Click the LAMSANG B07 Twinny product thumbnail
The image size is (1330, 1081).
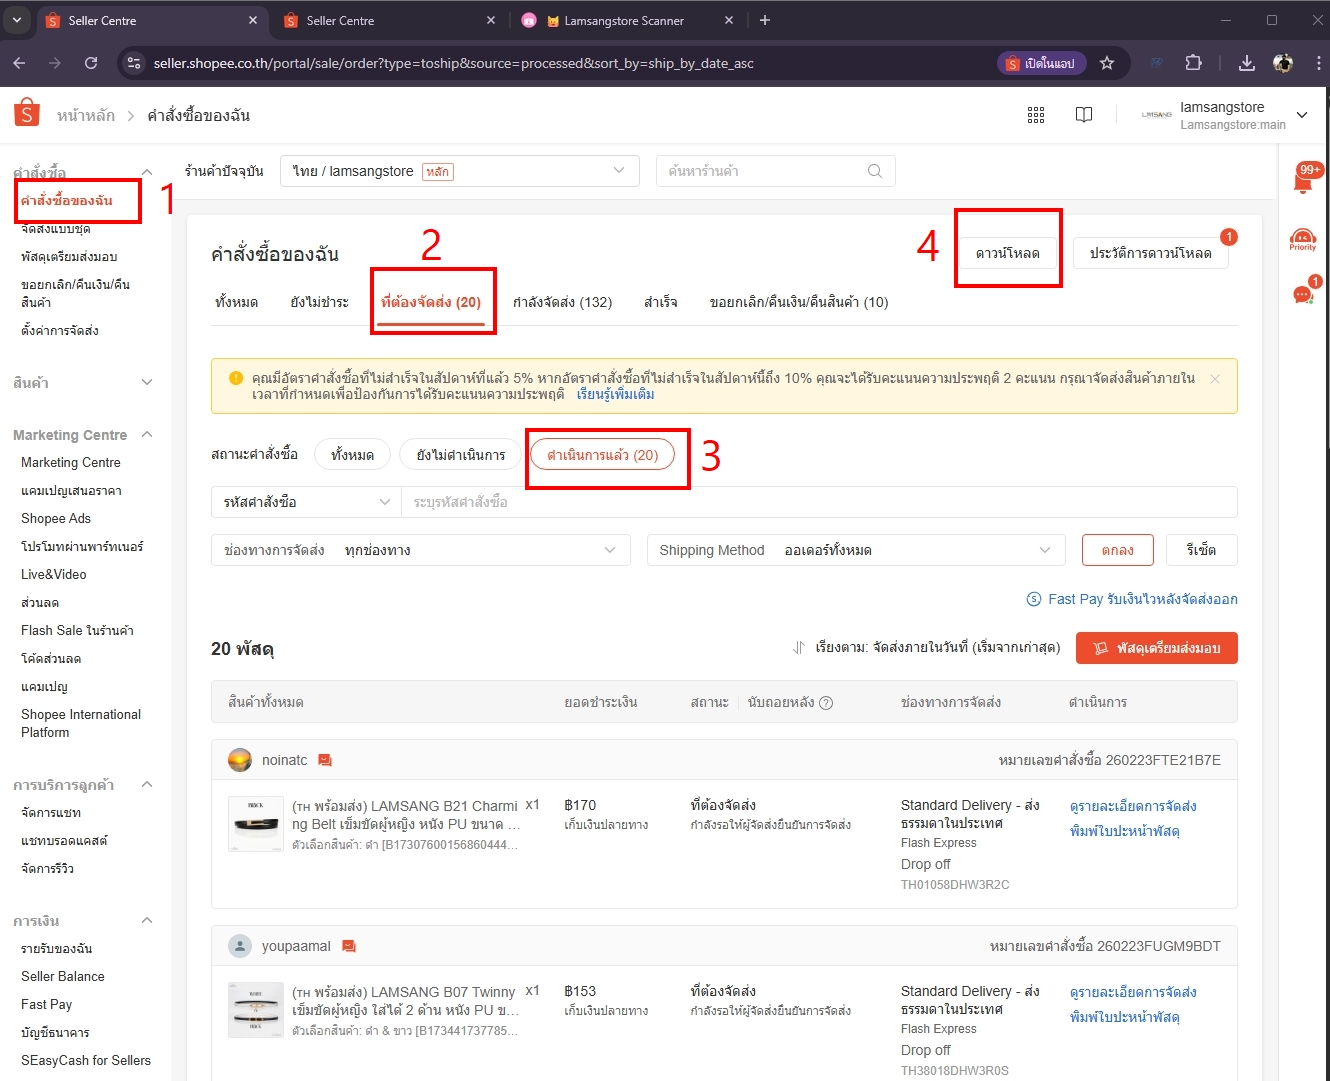256,1010
